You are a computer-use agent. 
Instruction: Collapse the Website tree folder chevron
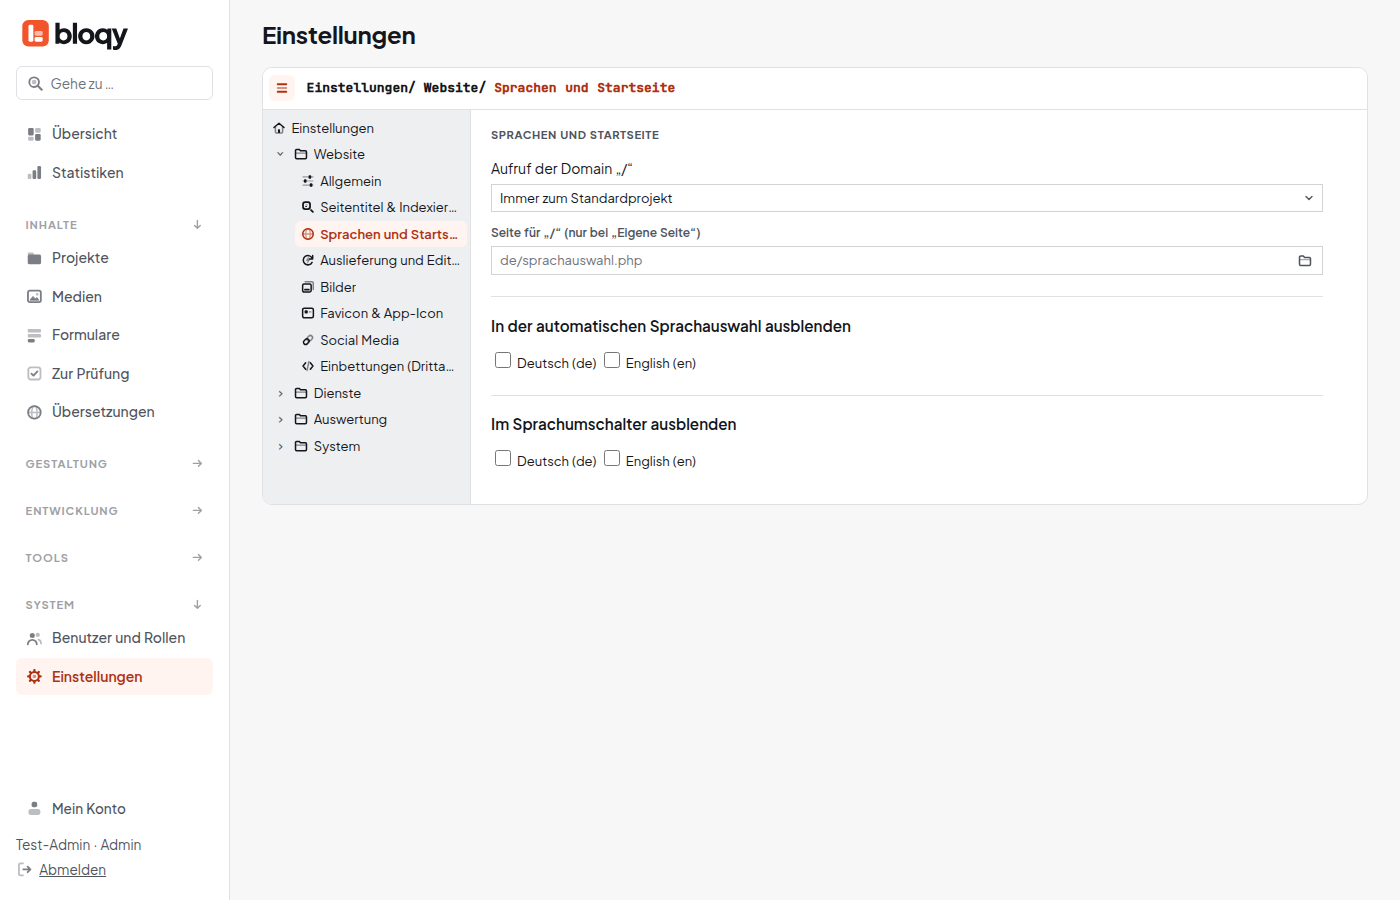pos(280,154)
